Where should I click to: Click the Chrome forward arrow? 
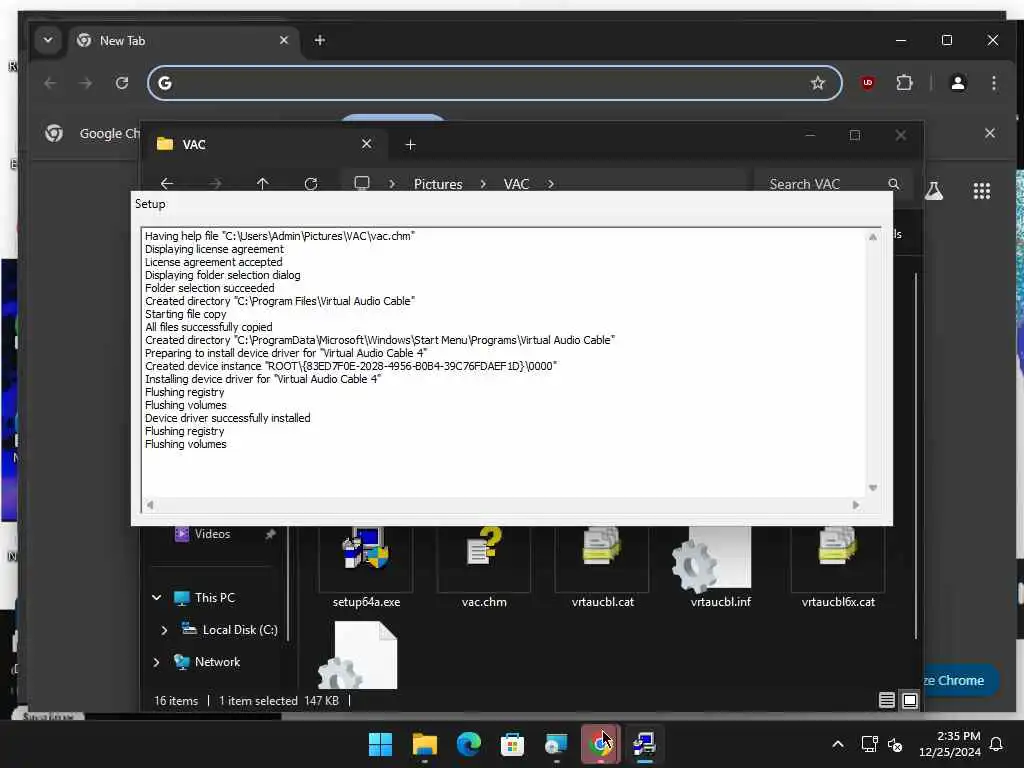click(x=86, y=83)
